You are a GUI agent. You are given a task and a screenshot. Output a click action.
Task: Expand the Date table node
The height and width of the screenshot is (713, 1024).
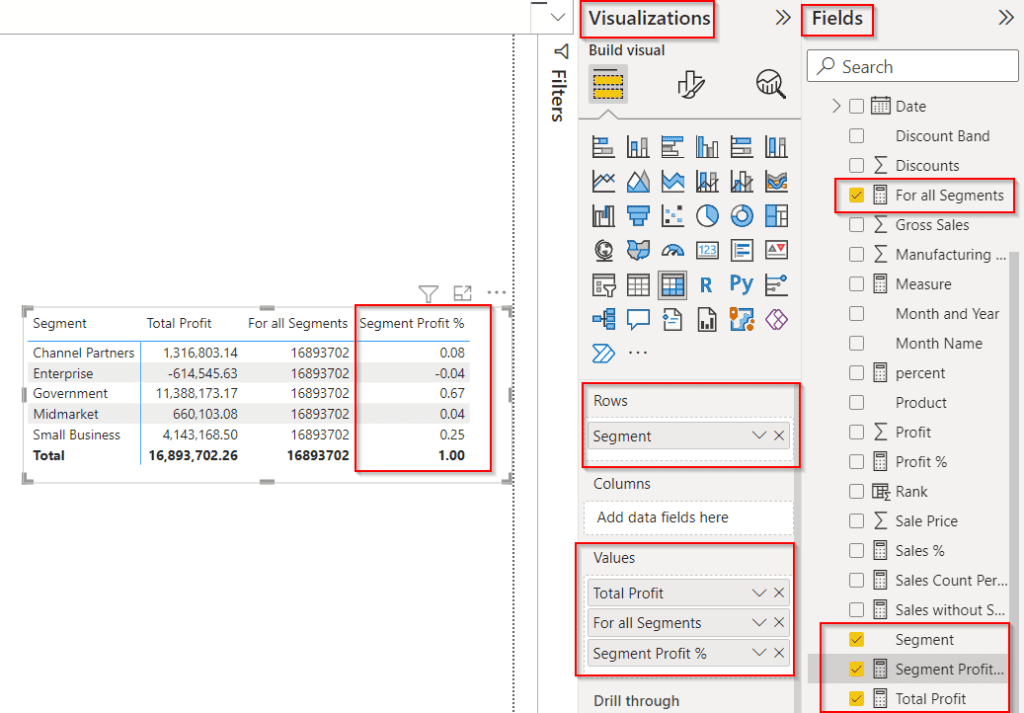pyautogui.click(x=836, y=106)
